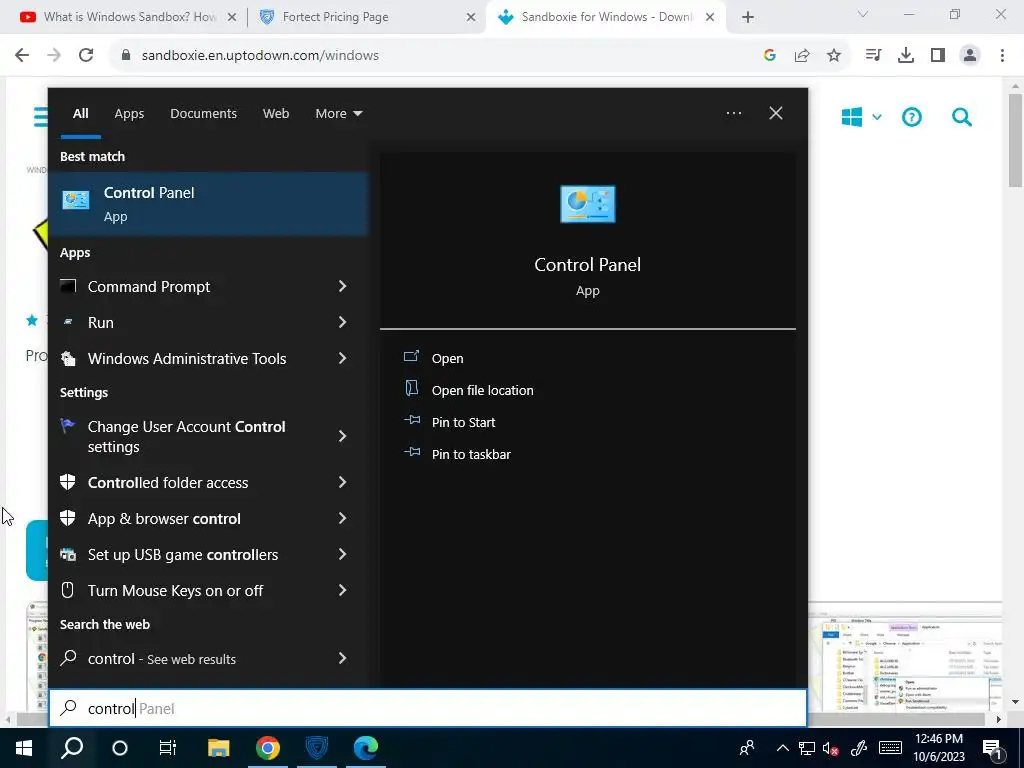Expand App & browser control arrow
Viewport: 1024px width, 768px height.
(342, 518)
